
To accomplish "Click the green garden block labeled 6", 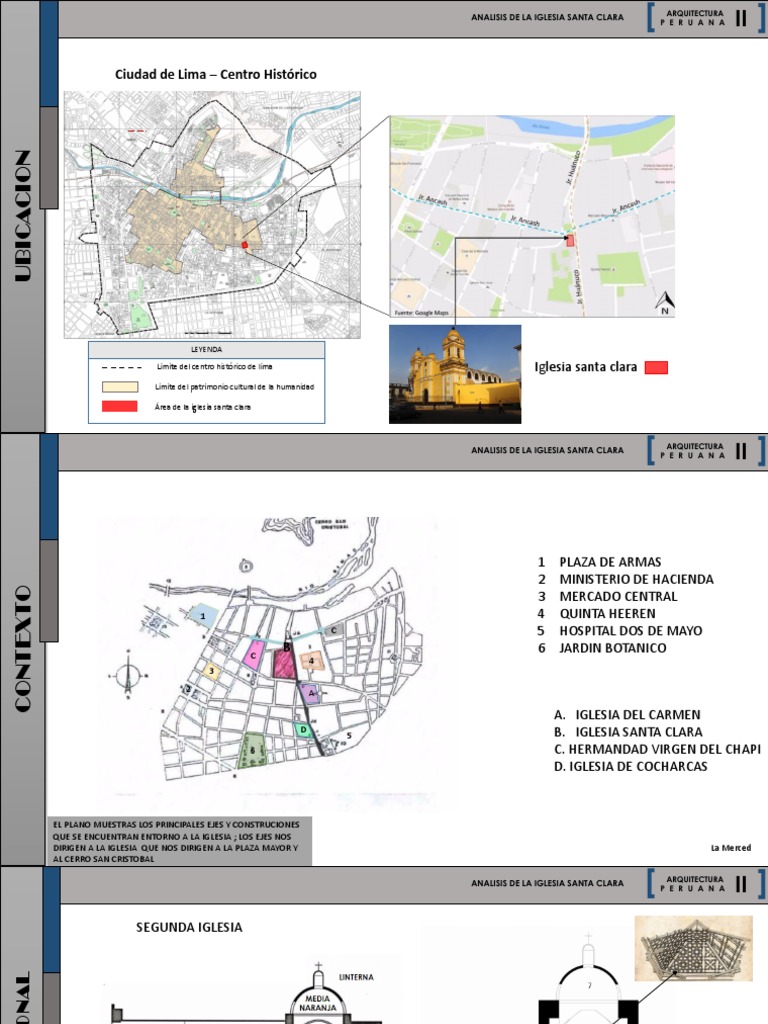I will [253, 750].
